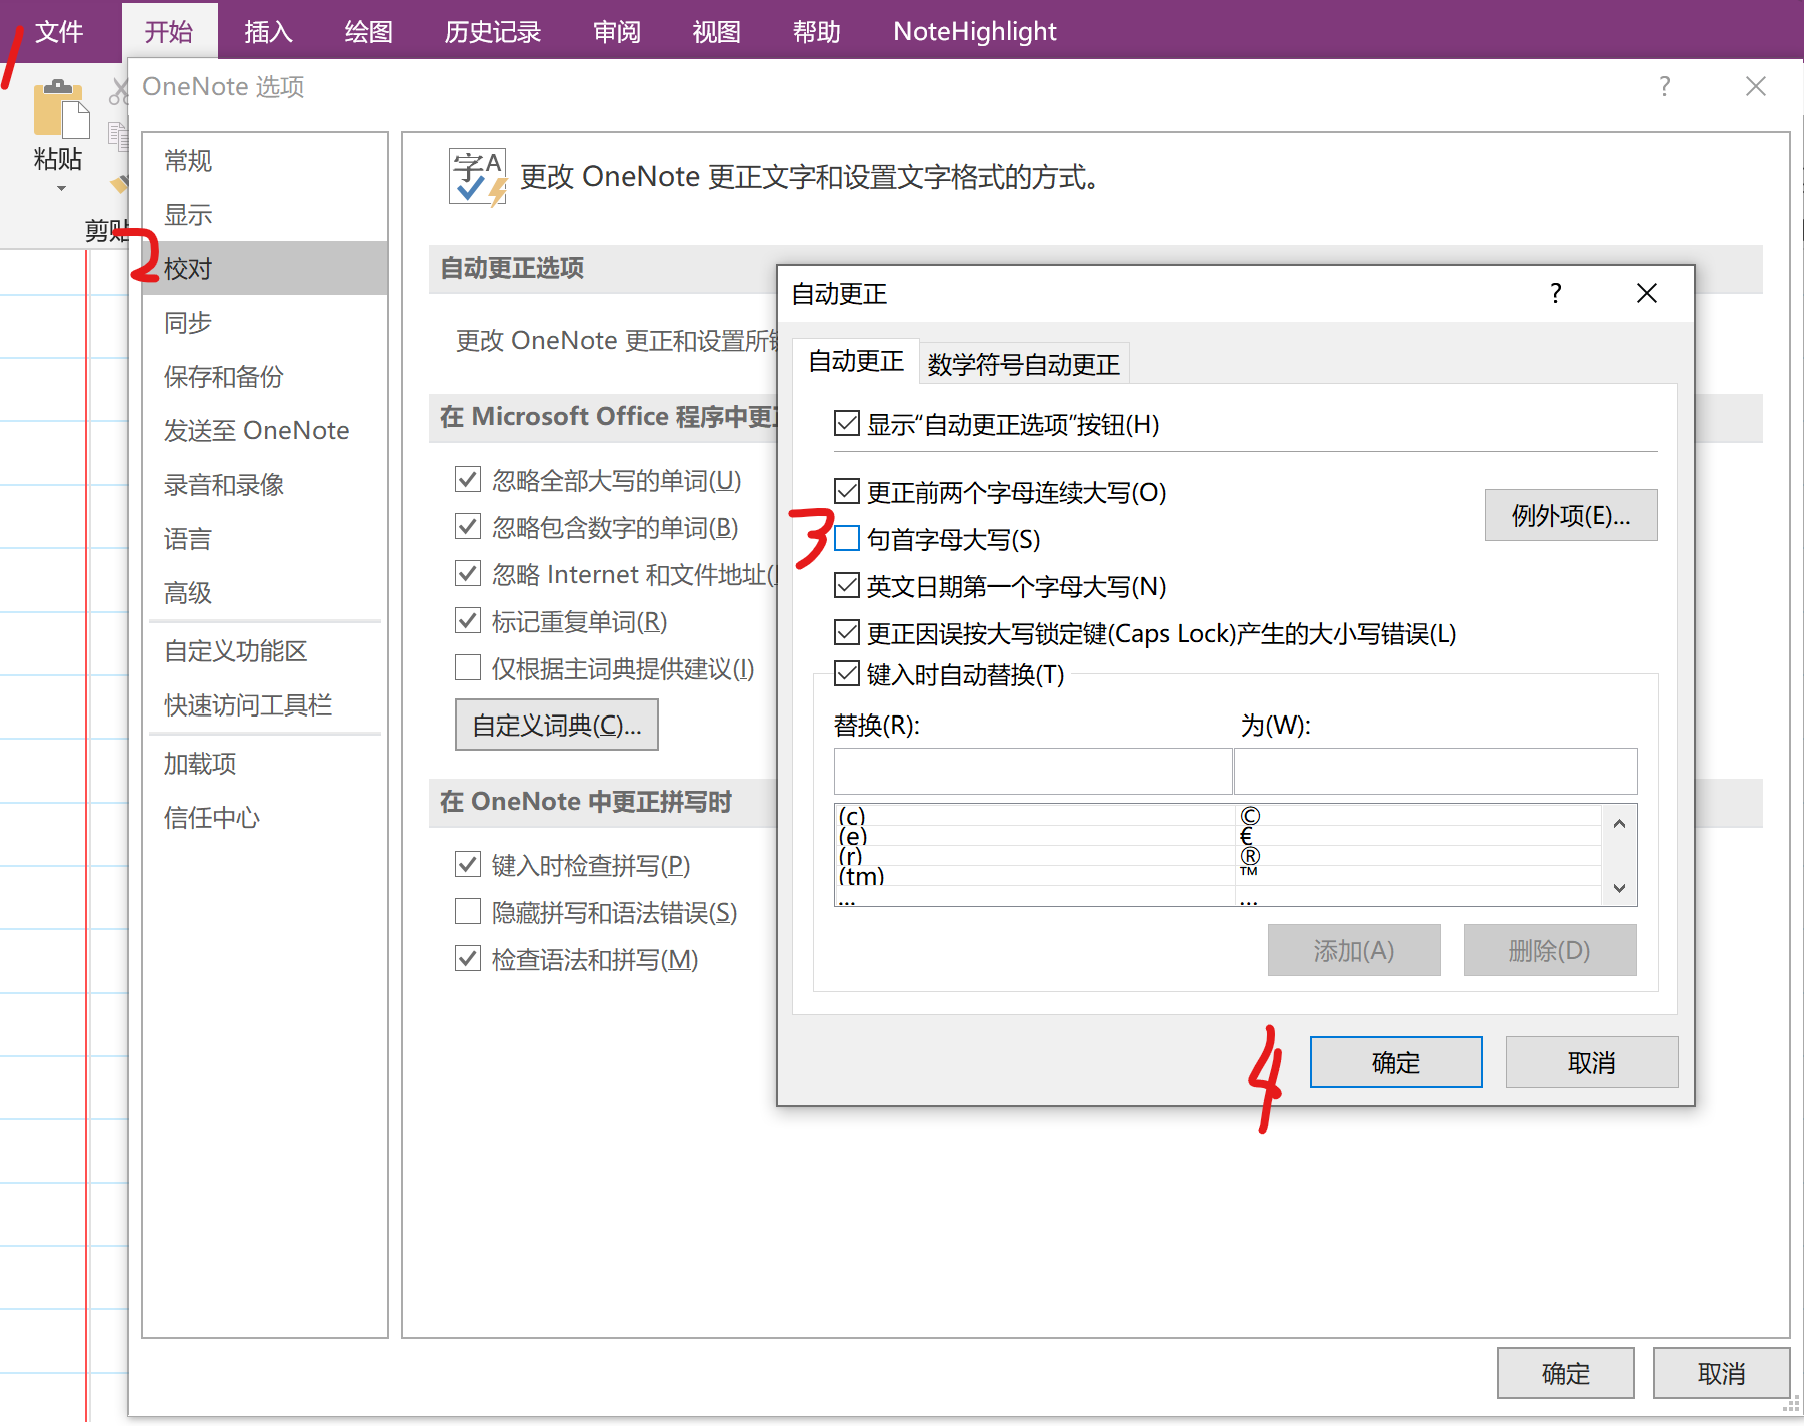
Task: Open the NoteHighlight ribbon tab
Action: pyautogui.click(x=975, y=32)
